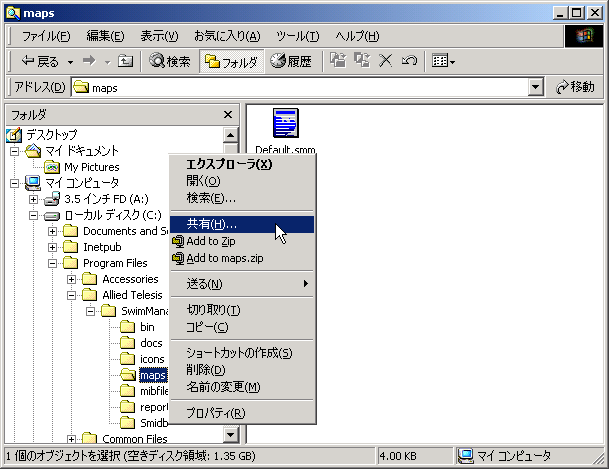Choose Properties (プロパティ) from context menu

pos(242,413)
